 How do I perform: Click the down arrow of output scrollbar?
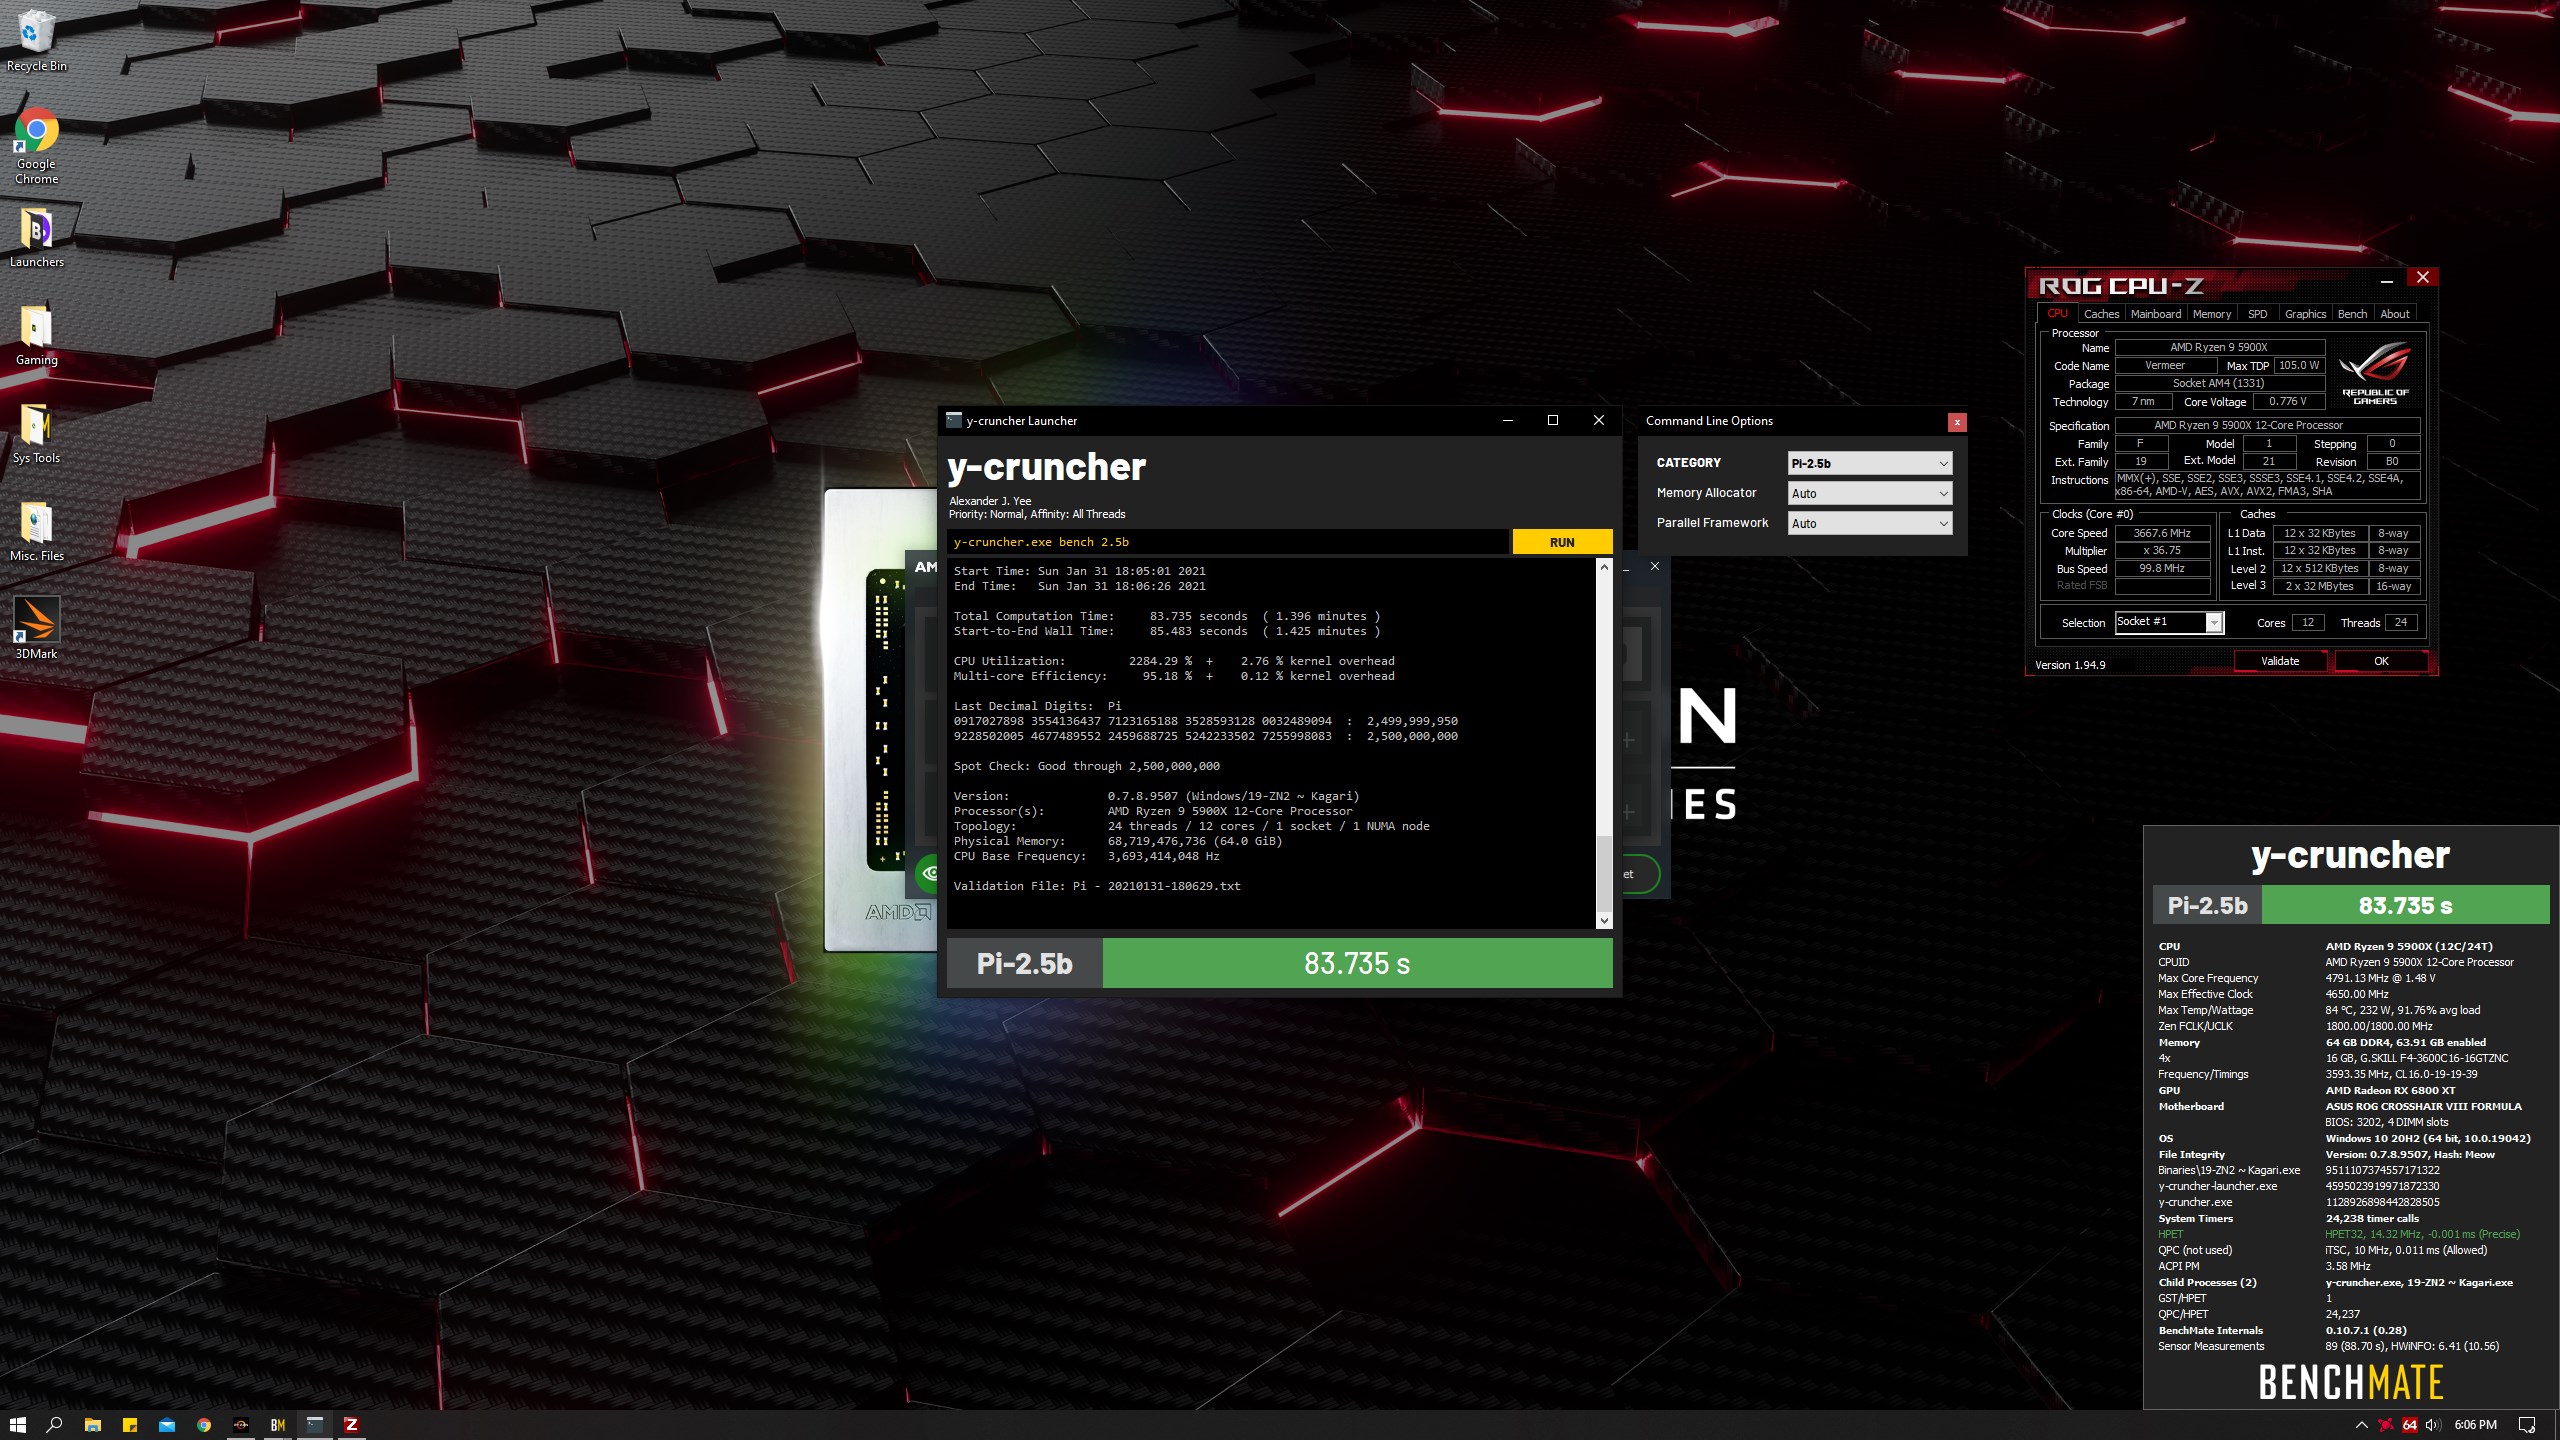(1604, 921)
